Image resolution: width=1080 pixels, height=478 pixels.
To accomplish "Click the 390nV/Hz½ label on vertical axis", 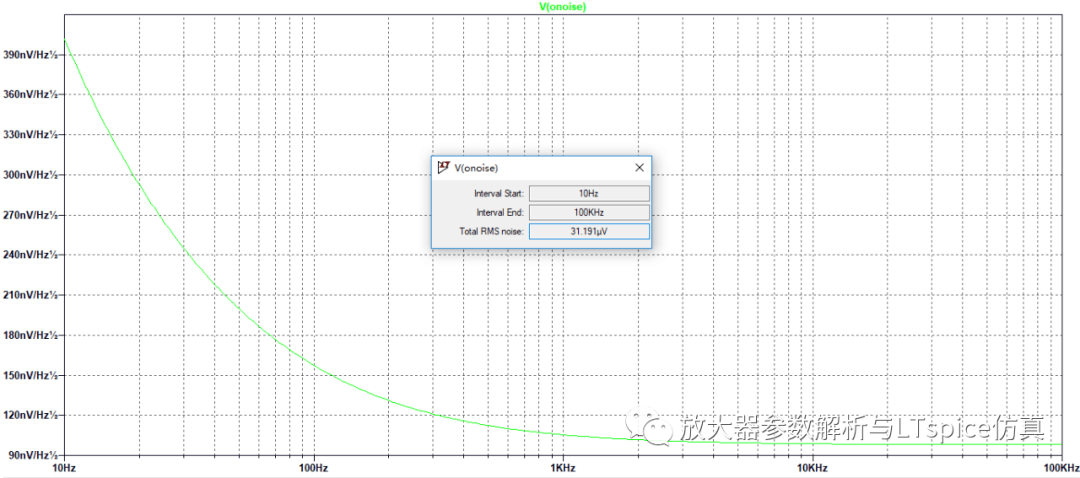I will click(30, 55).
